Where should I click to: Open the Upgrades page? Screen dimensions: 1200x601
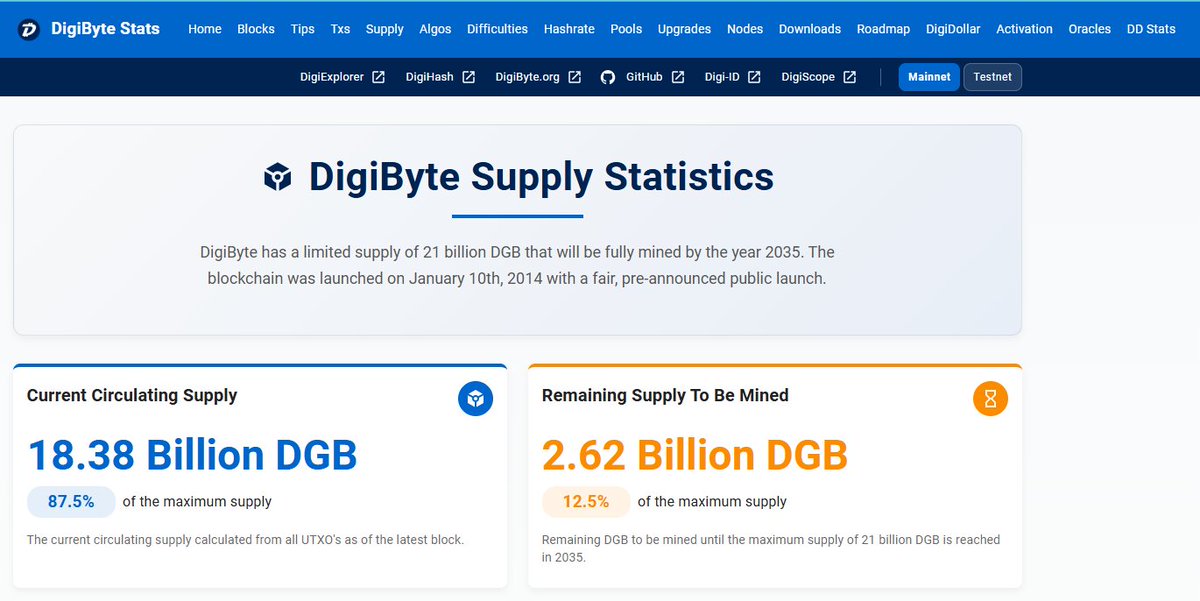coord(685,29)
